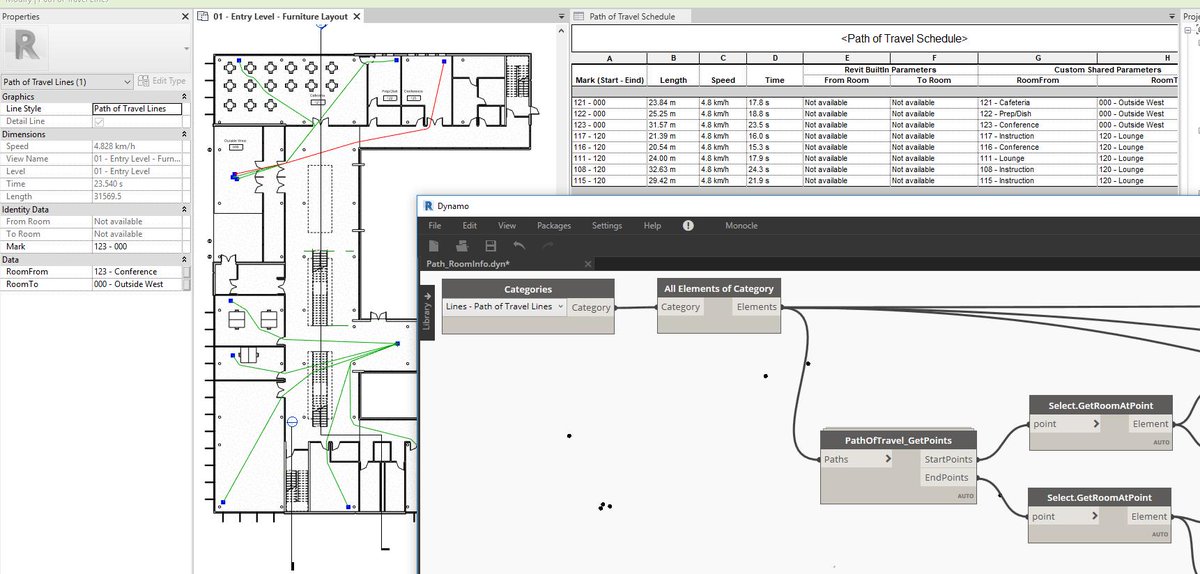The height and width of the screenshot is (574, 1200).
Task: Click the Dynamo R logo in title bar
Action: (x=427, y=206)
